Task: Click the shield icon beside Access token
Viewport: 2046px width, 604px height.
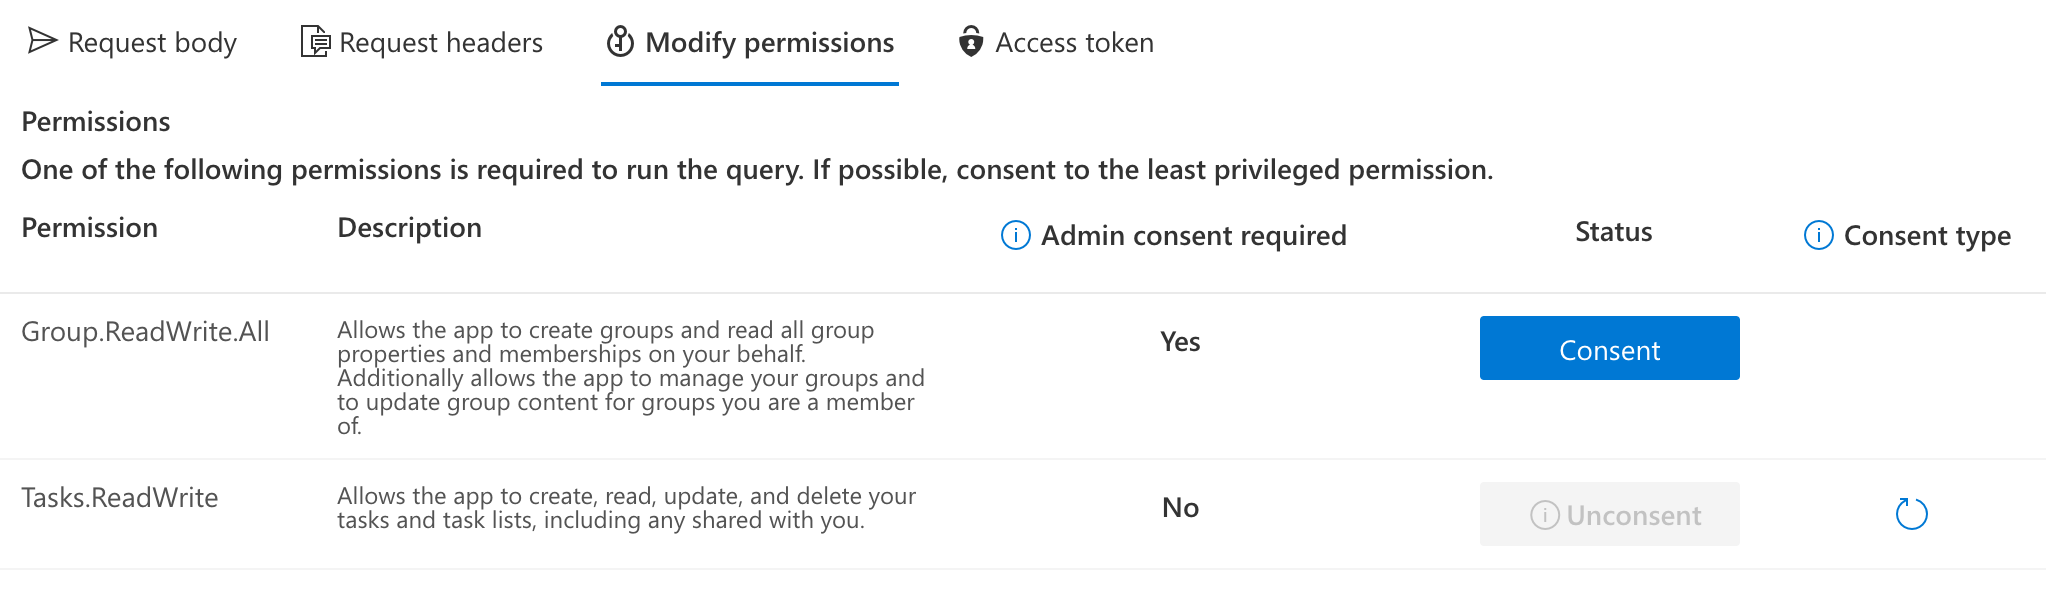Action: [970, 42]
